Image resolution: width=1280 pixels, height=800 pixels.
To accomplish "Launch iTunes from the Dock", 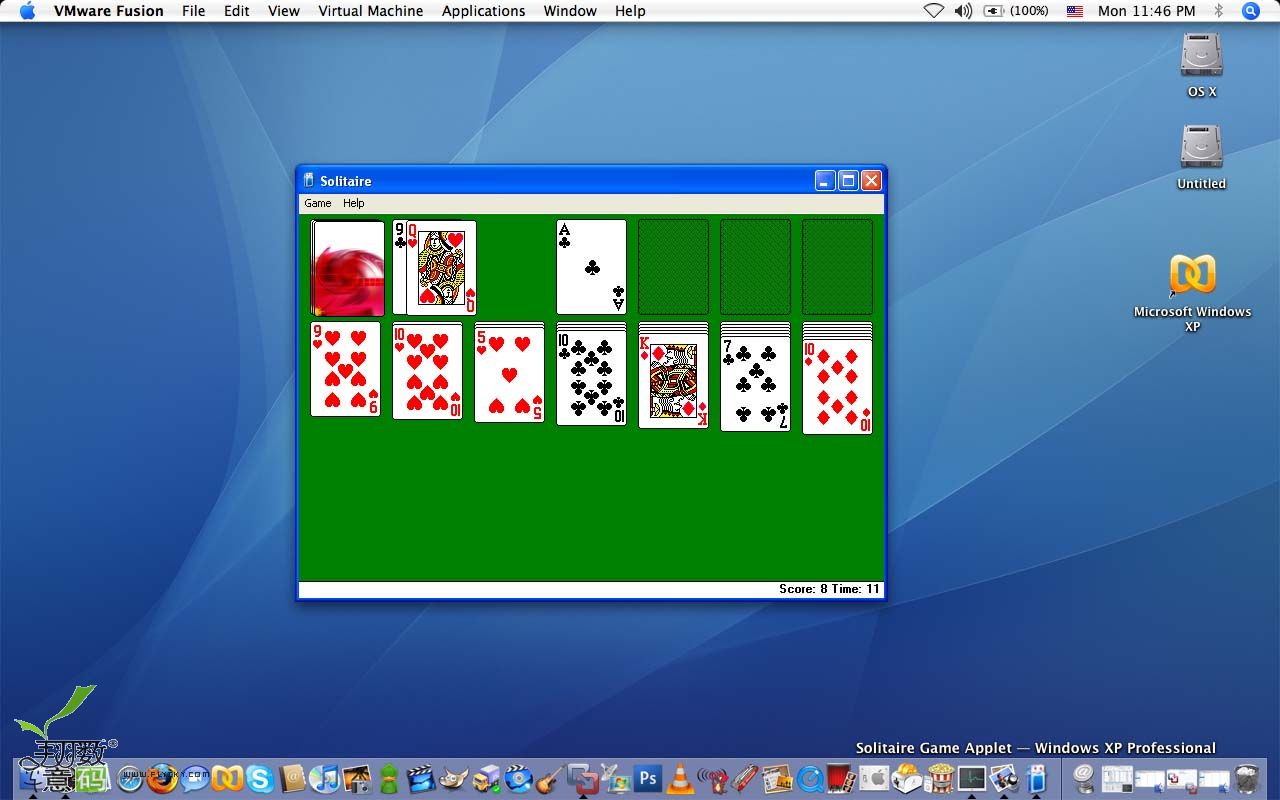I will [x=324, y=778].
